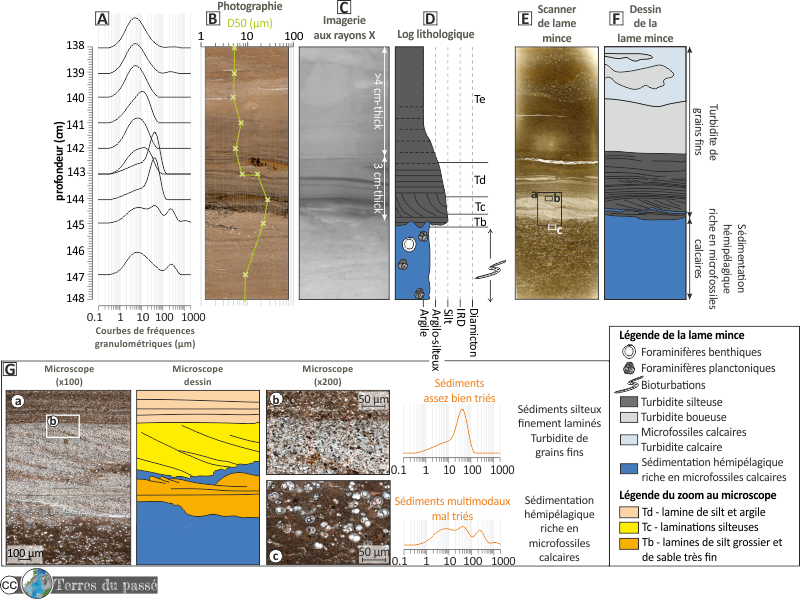The image size is (800, 600).
Task: Click the 'Photographie' heading
Action: [x=250, y=6]
